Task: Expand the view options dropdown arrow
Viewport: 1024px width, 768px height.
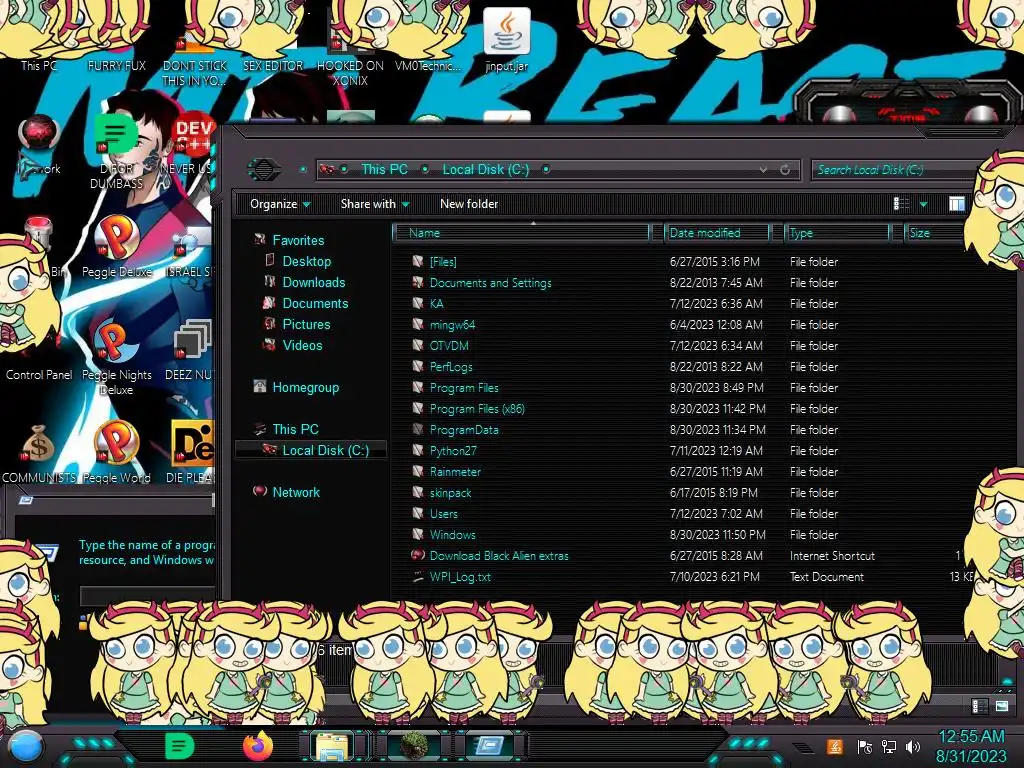Action: [923, 204]
